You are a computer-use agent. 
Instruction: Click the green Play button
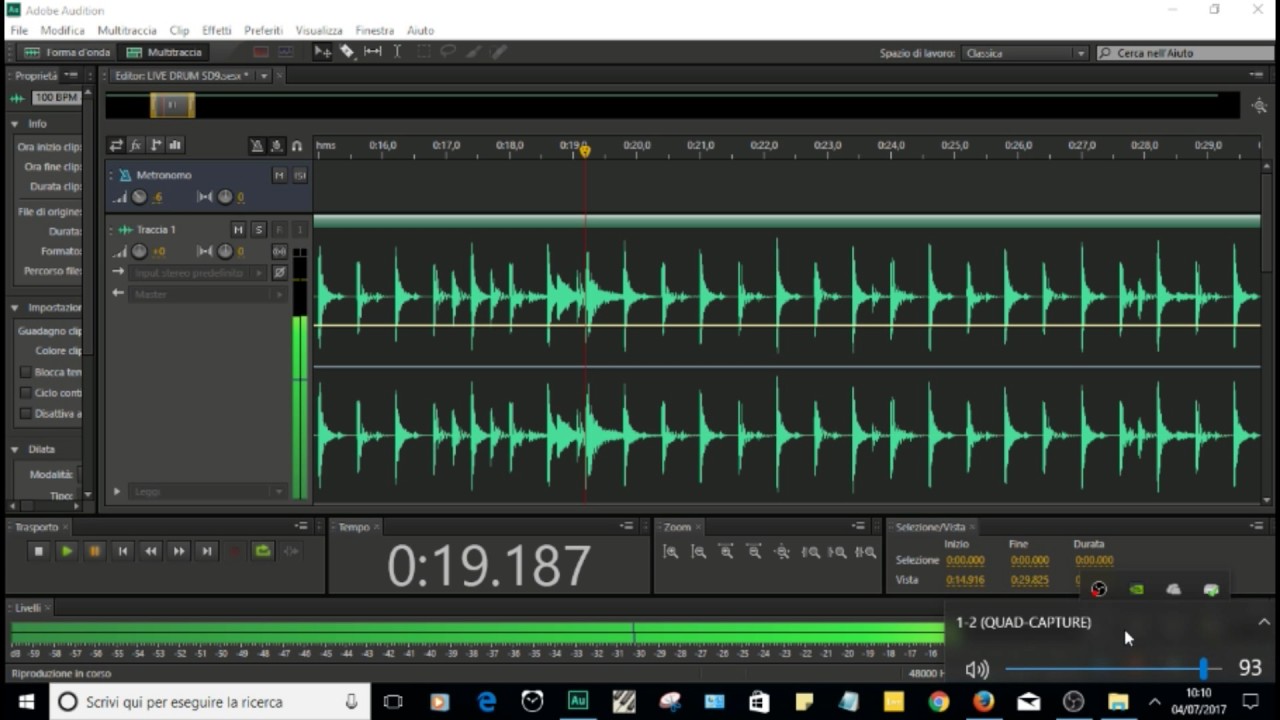66,551
